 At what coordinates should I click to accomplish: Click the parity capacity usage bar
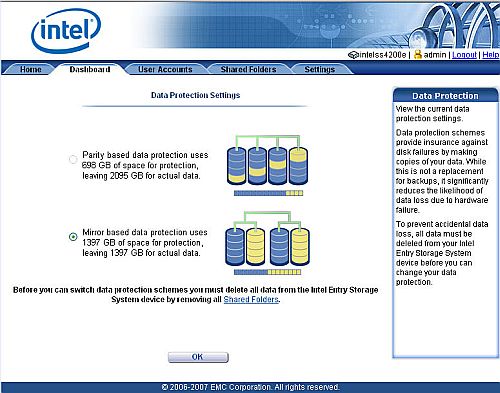click(x=268, y=193)
